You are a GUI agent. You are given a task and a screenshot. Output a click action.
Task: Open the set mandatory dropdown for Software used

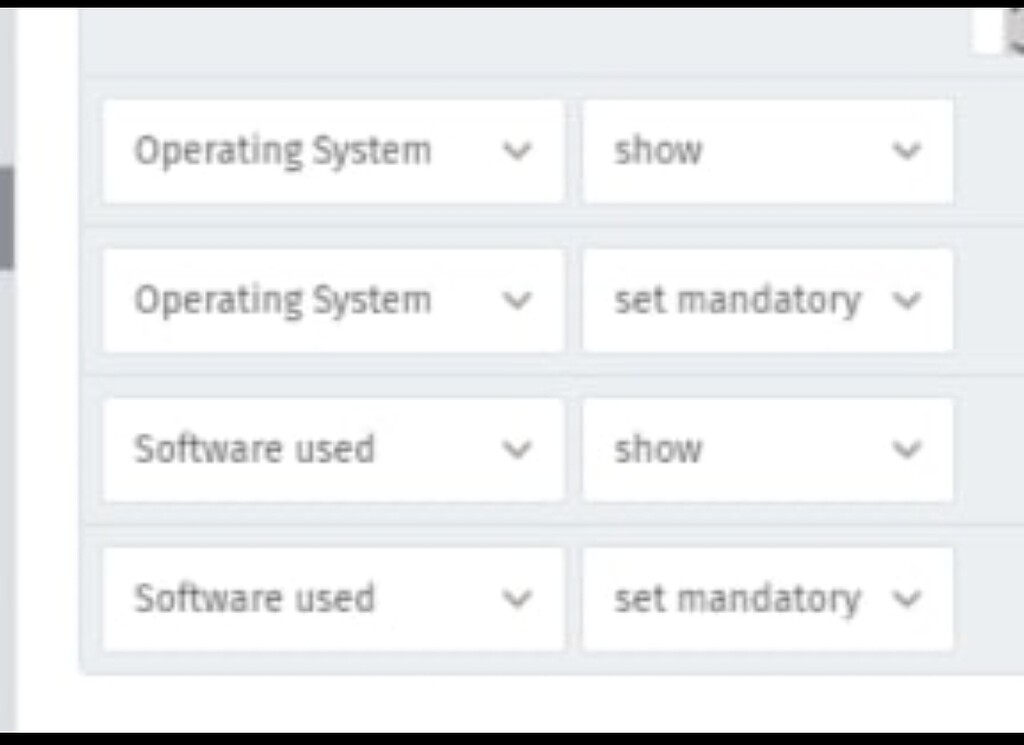766,598
